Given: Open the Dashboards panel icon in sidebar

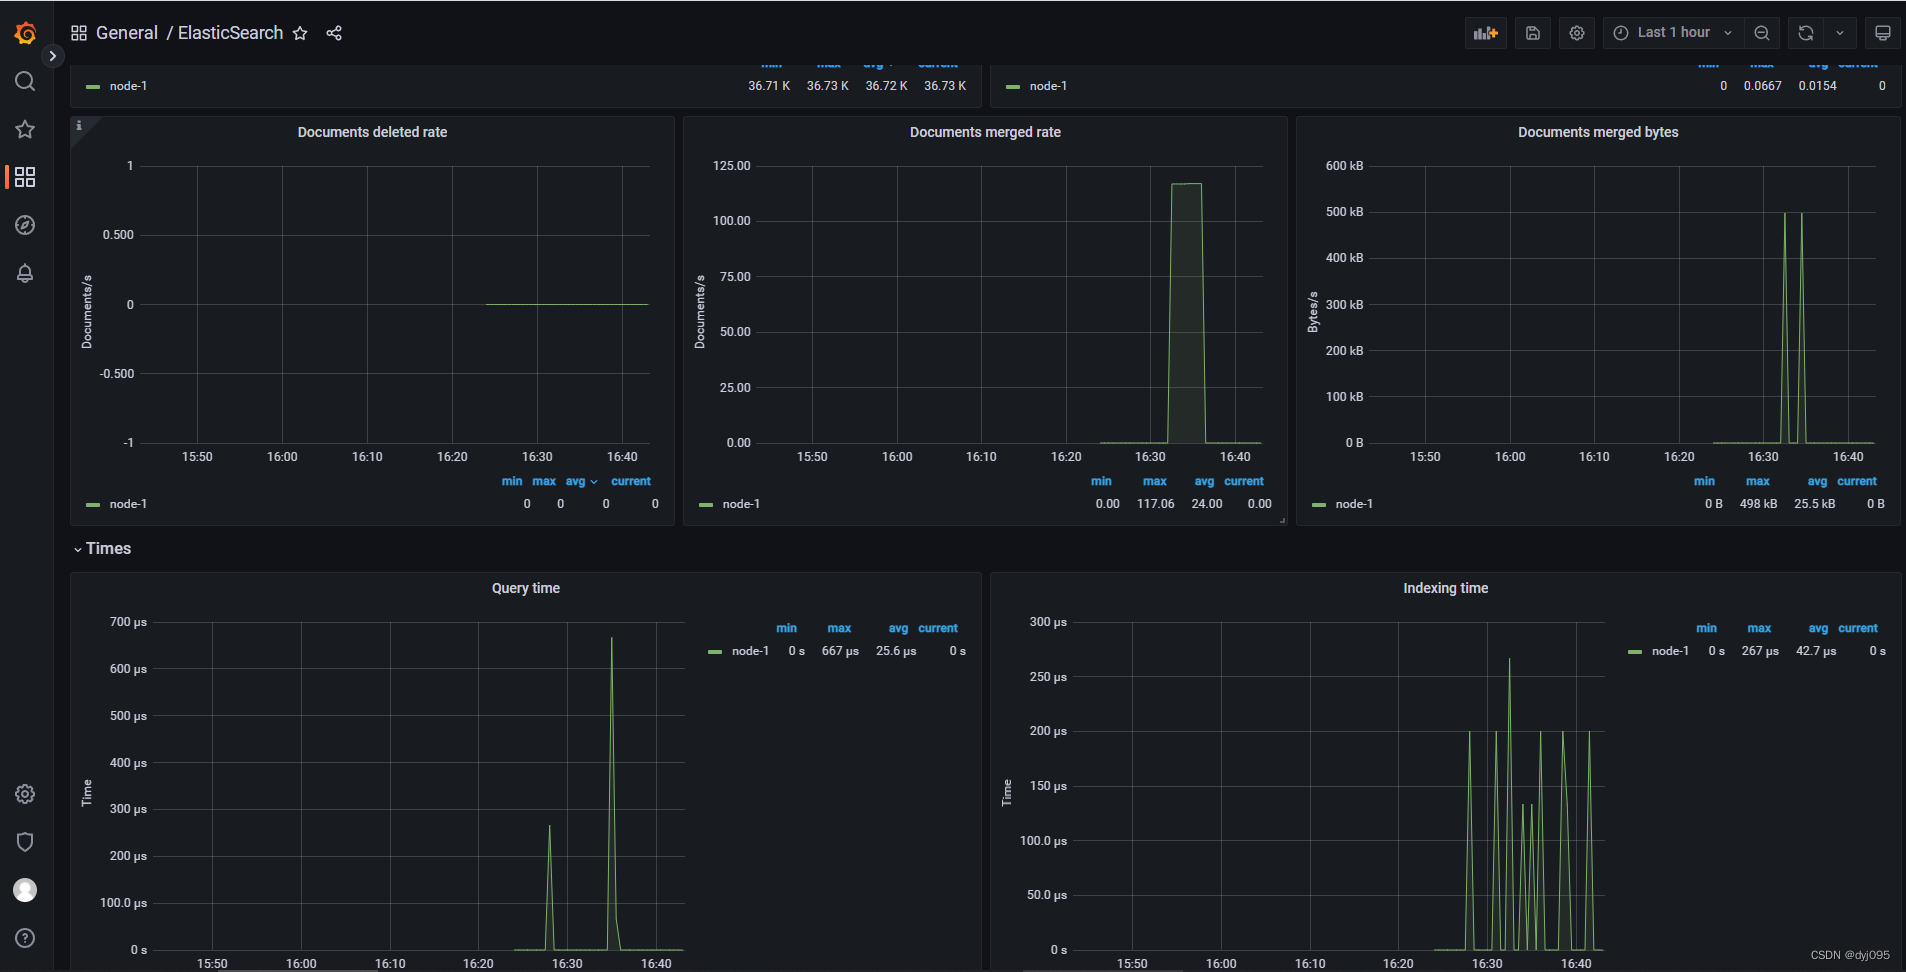Looking at the screenshot, I should click(25, 177).
